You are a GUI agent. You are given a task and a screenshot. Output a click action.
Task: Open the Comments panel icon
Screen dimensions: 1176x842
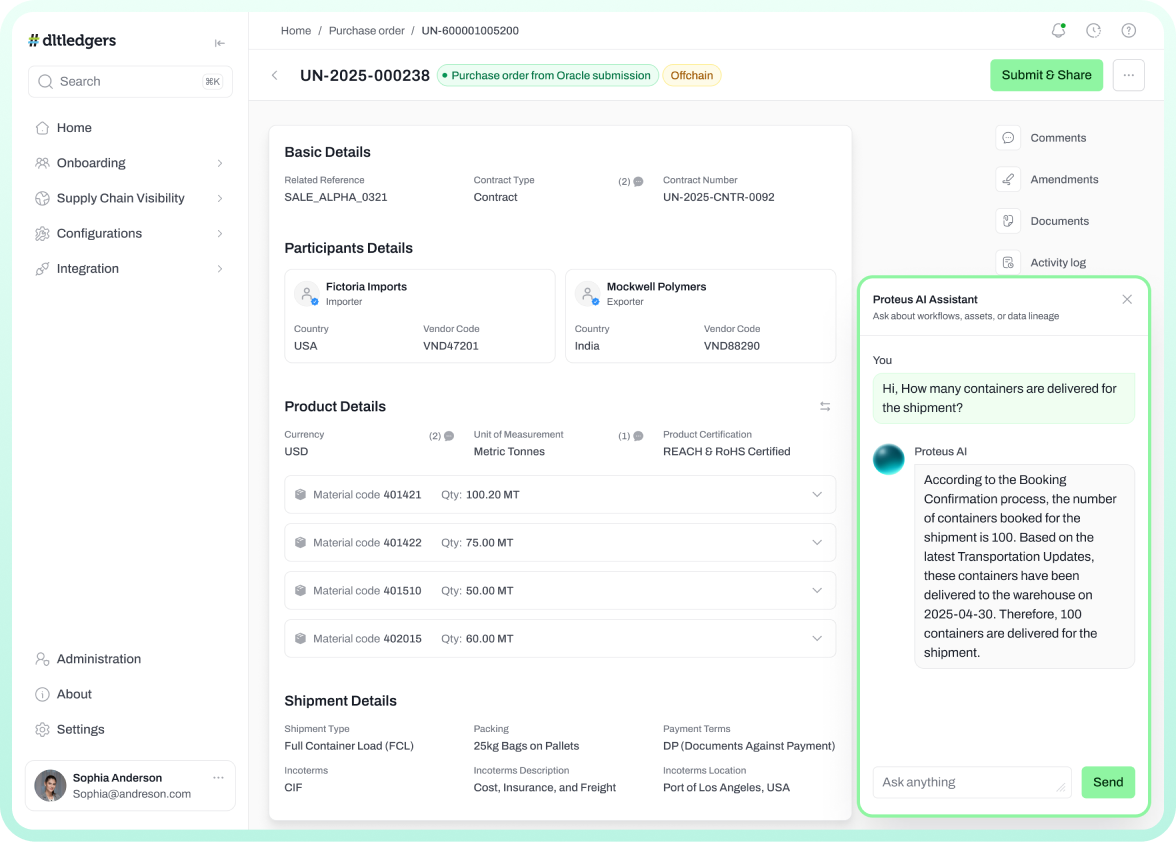(1008, 138)
